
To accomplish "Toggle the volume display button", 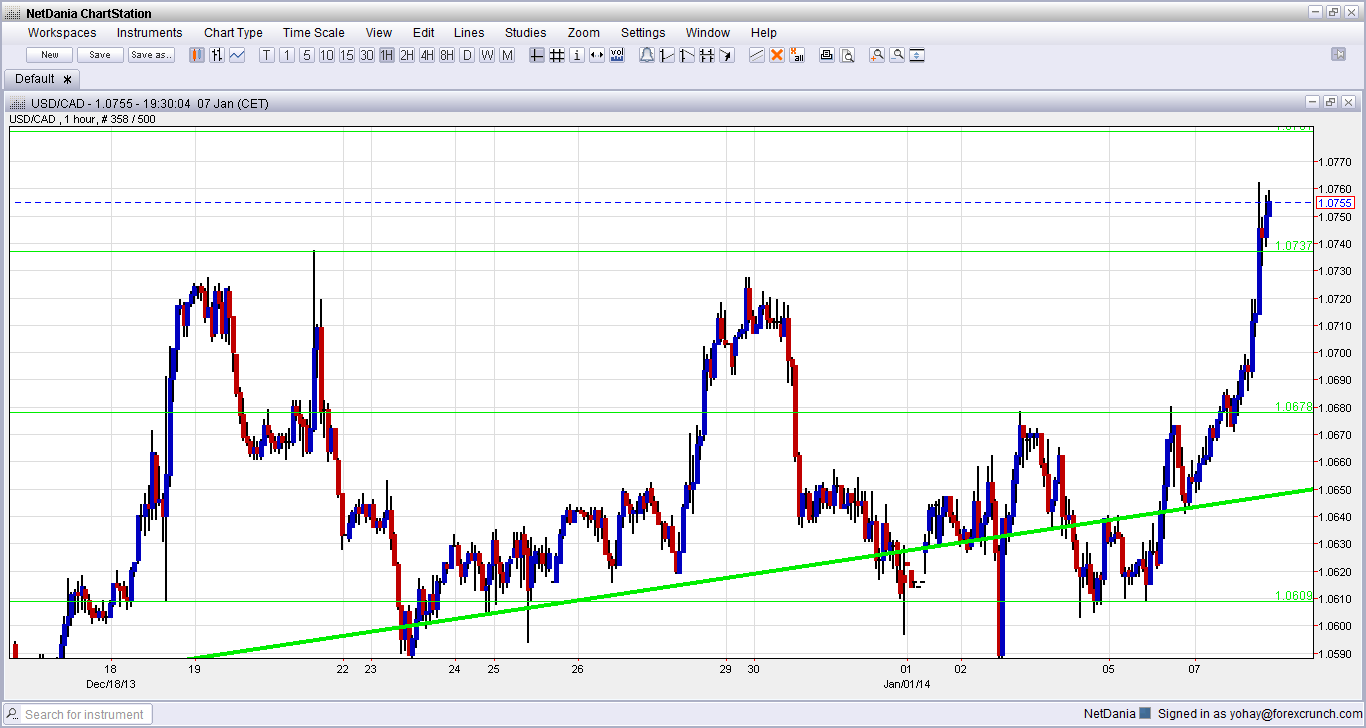I will (x=617, y=55).
